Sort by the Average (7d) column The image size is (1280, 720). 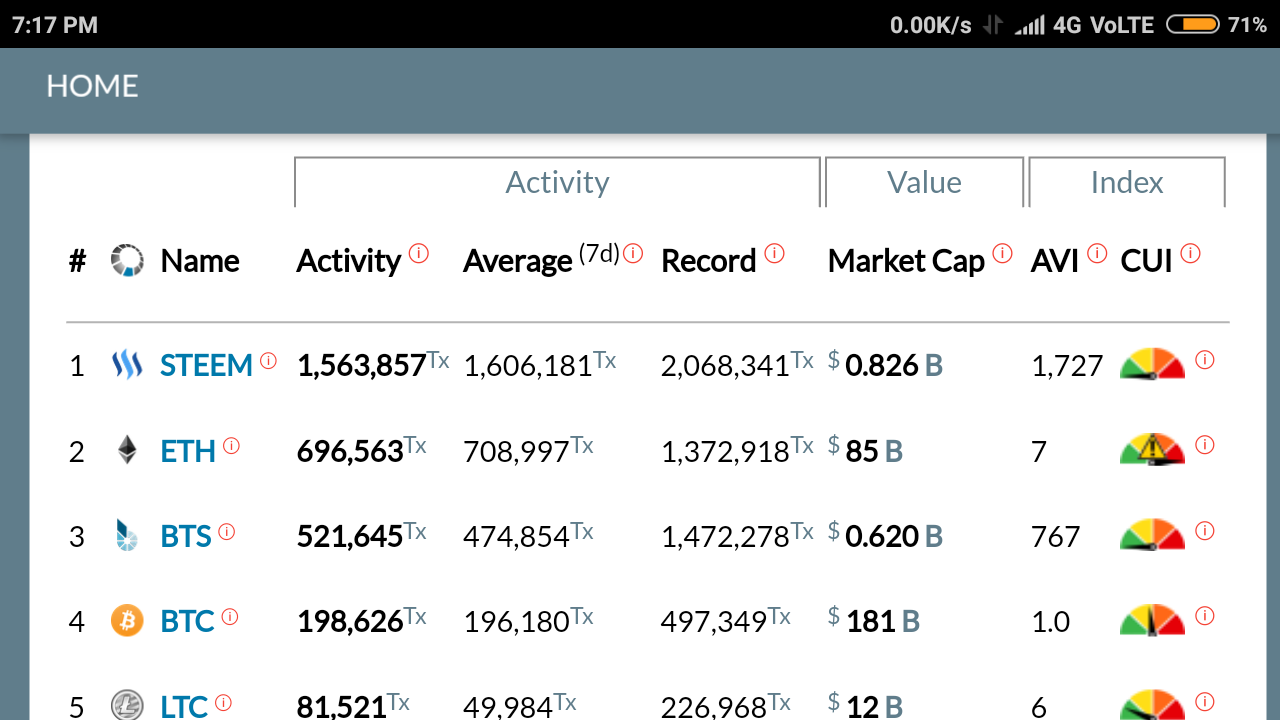pos(541,259)
